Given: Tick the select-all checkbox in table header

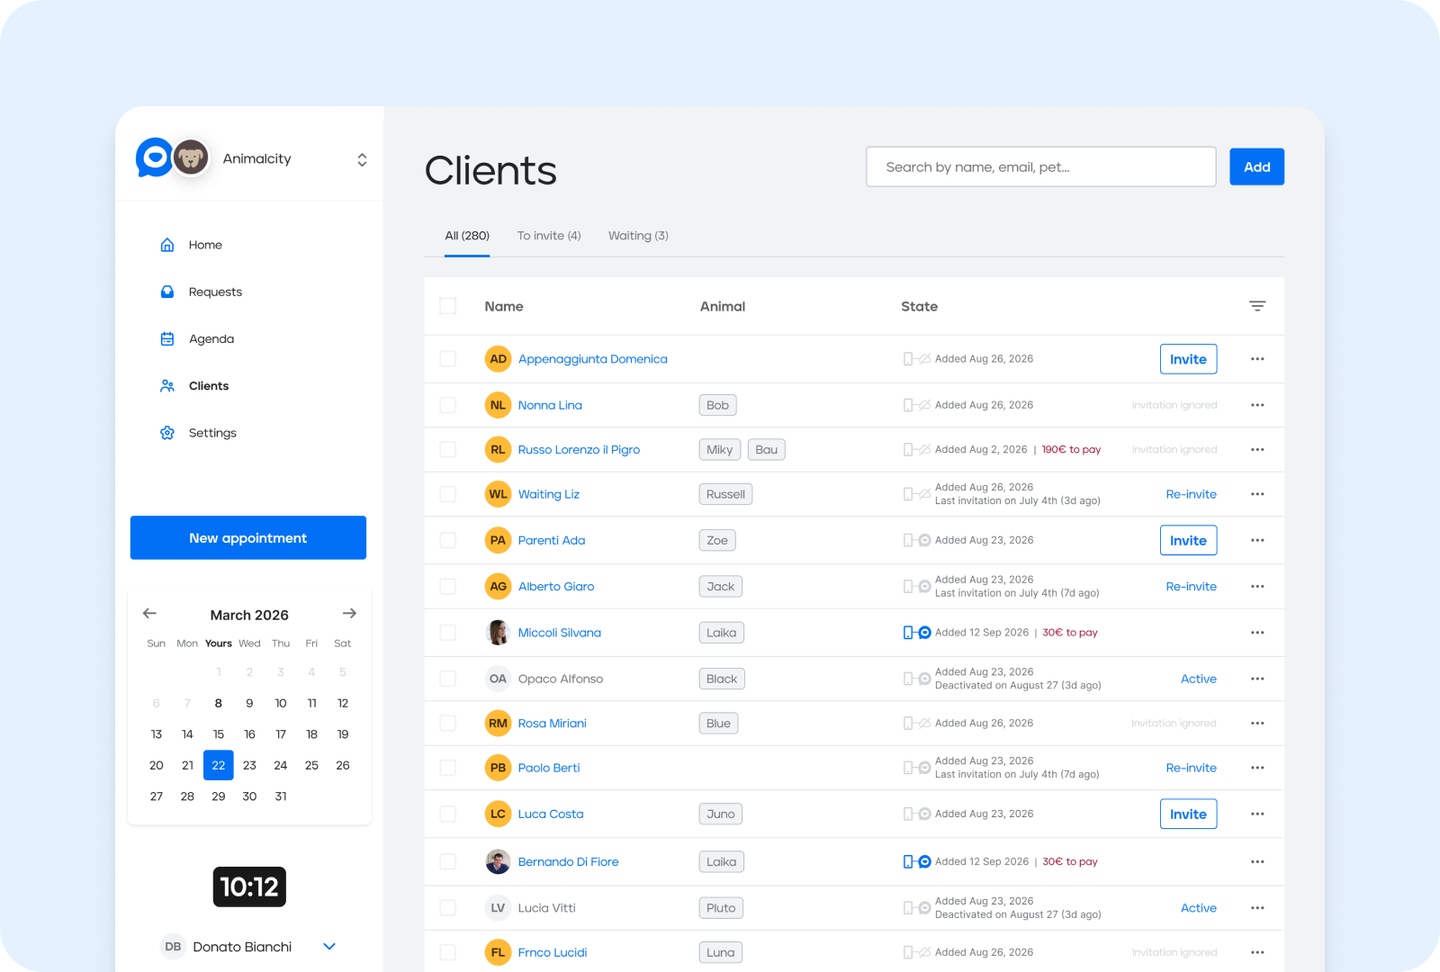Looking at the screenshot, I should [448, 306].
